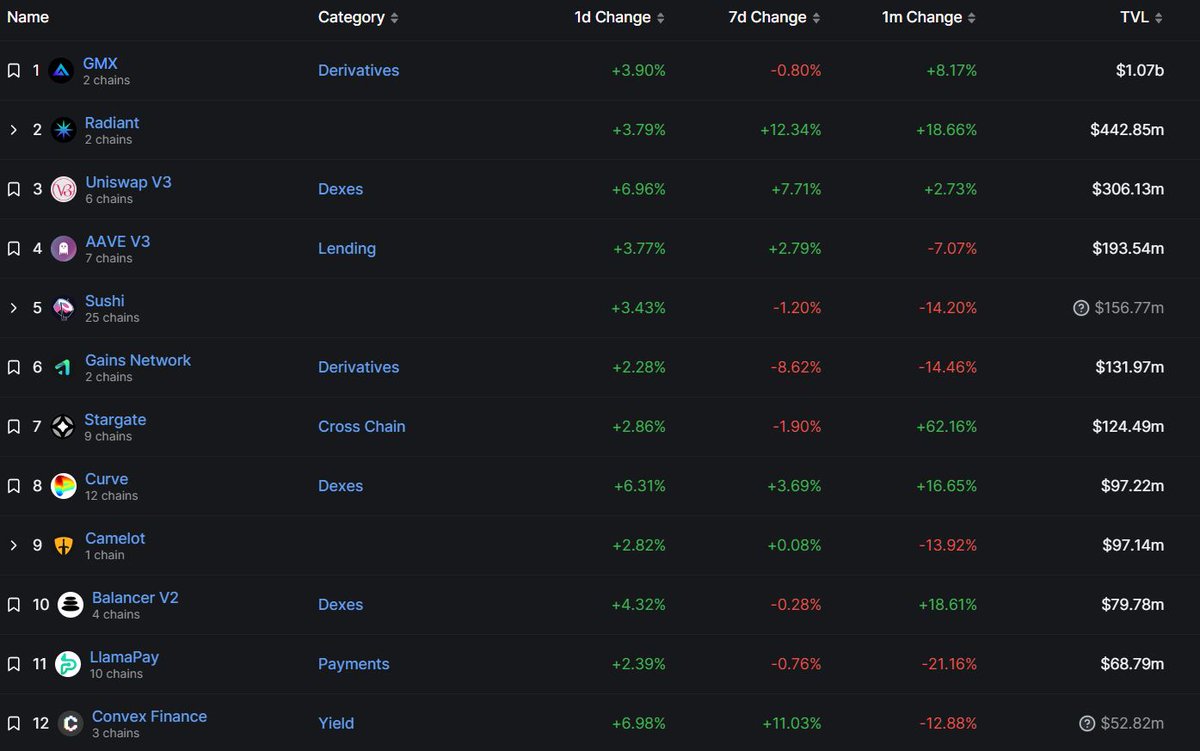1200x751 pixels.
Task: Click the question mark next to Convex TVL
Action: (1087, 723)
